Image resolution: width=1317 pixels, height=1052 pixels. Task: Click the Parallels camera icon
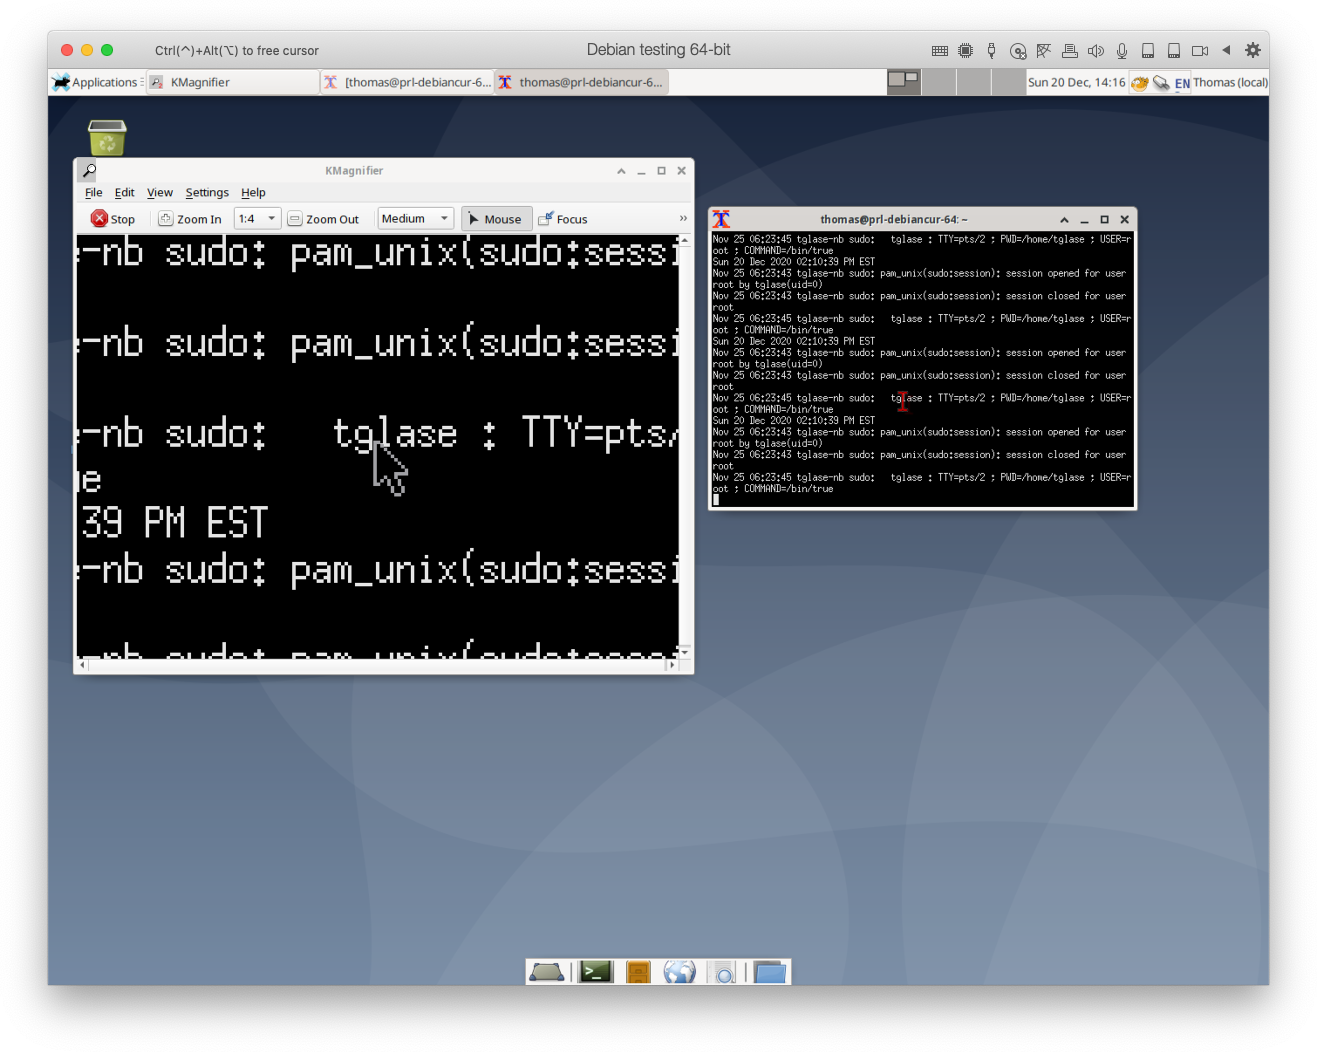tap(1200, 50)
